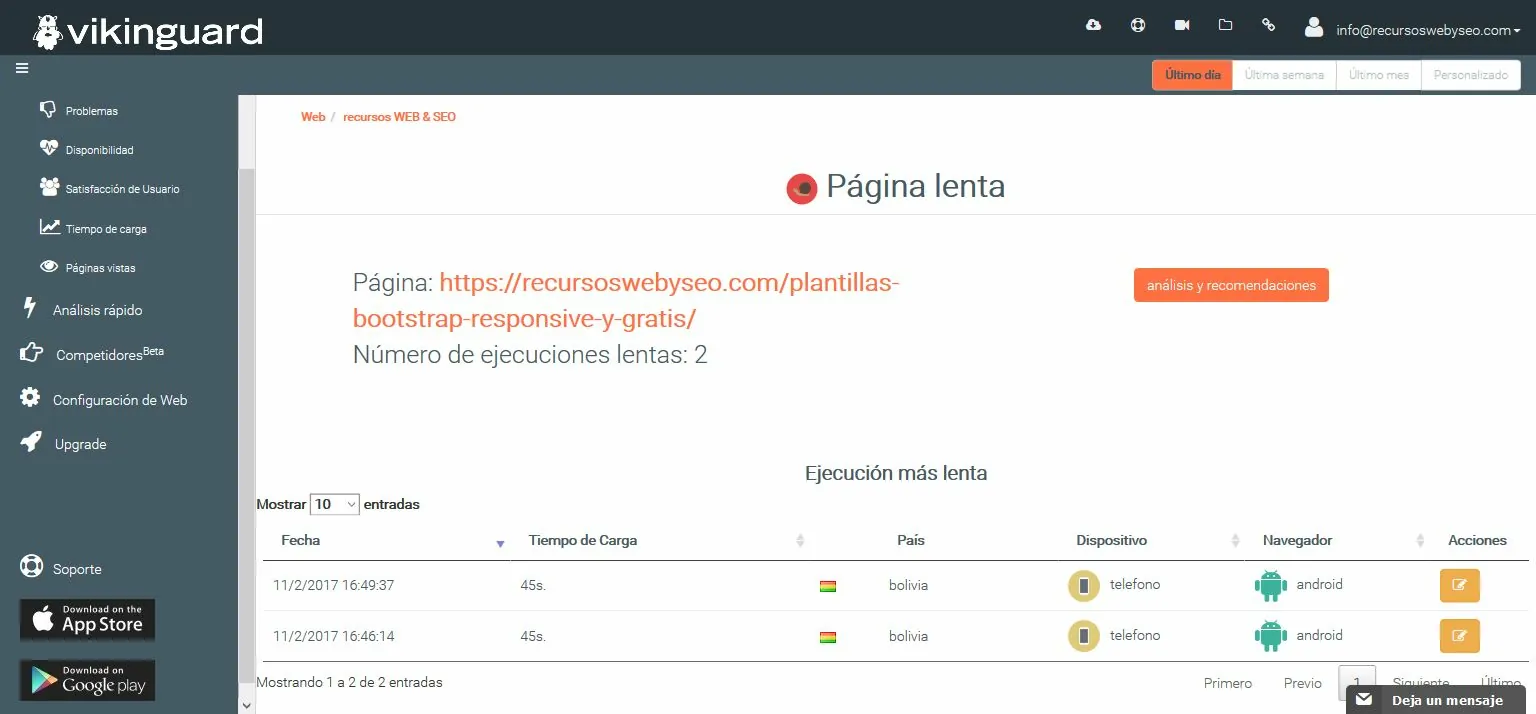Click the heartbeat Disponibilidad icon
The image size is (1536, 714).
click(x=49, y=148)
